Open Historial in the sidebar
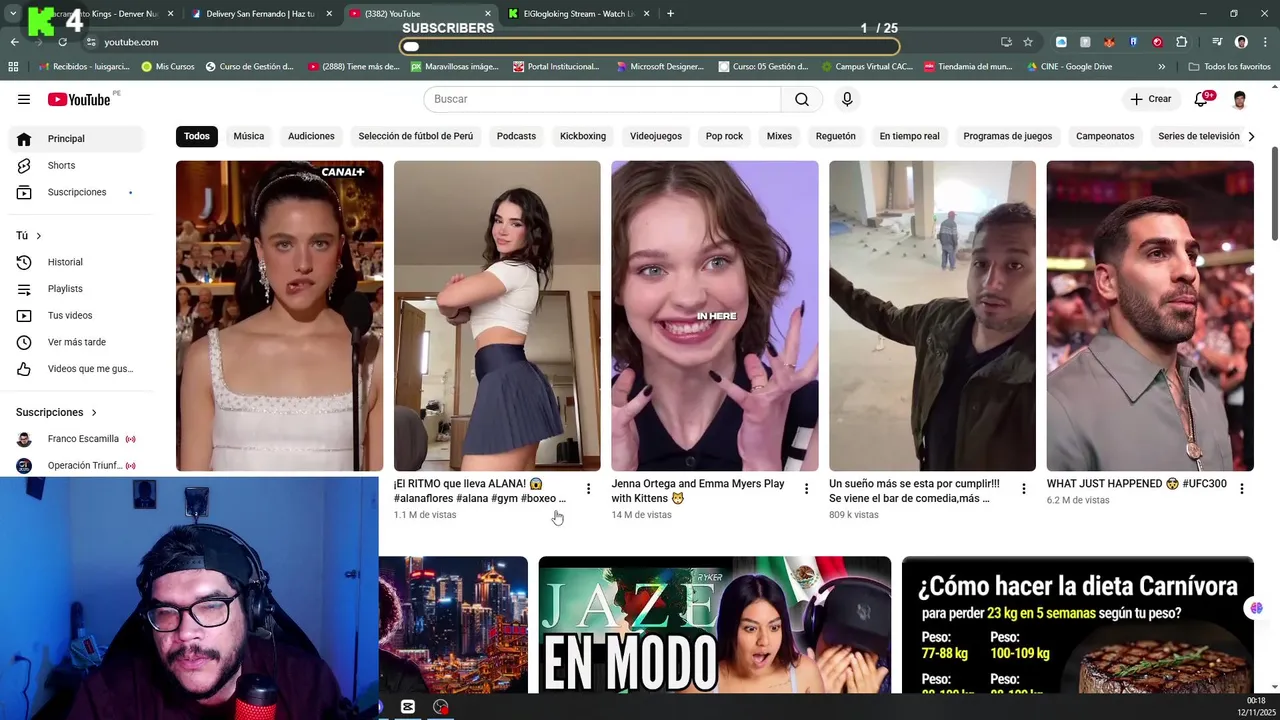Screen dimensions: 1280x720 click(76, 262)
